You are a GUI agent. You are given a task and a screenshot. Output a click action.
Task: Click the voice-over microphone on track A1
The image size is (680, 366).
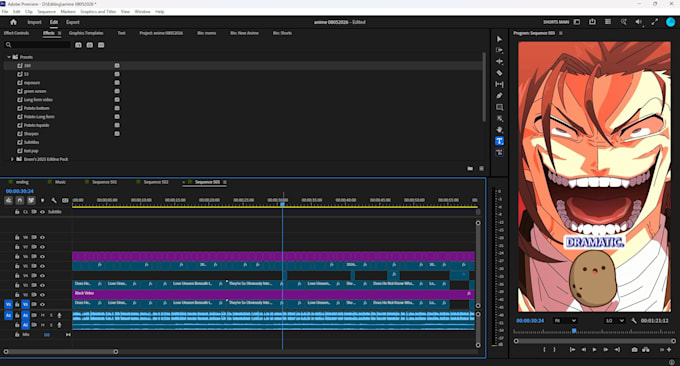[59, 315]
